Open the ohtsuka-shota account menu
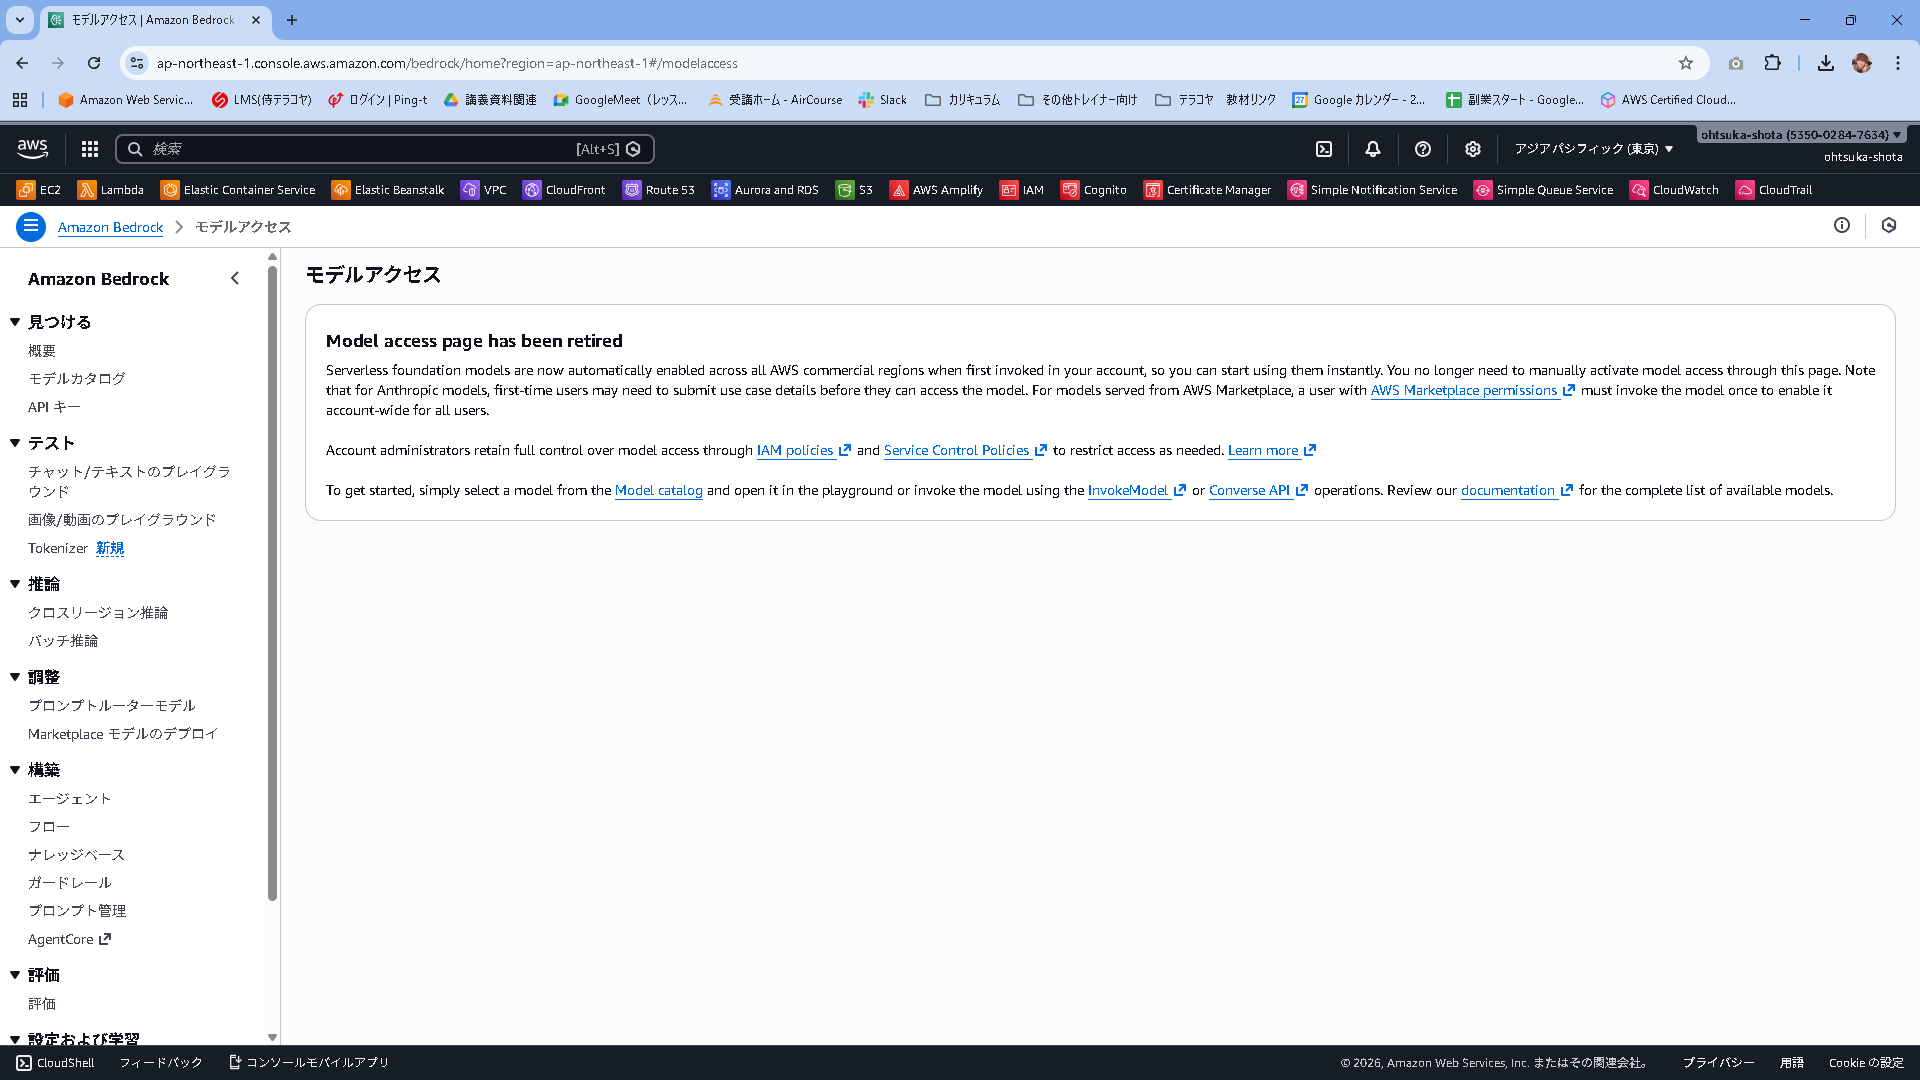This screenshot has width=1920, height=1080. (x=1800, y=135)
